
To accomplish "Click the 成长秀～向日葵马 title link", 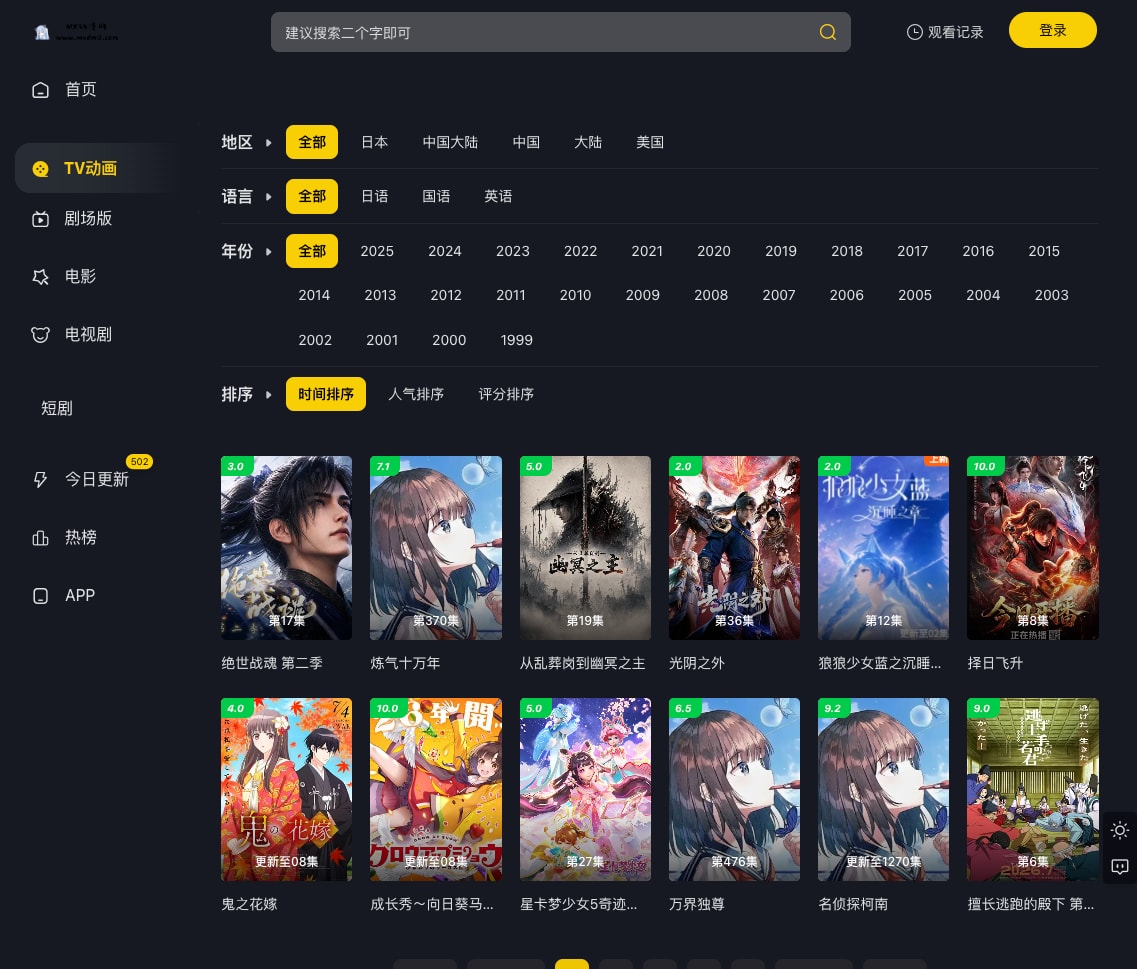I will tap(431, 904).
